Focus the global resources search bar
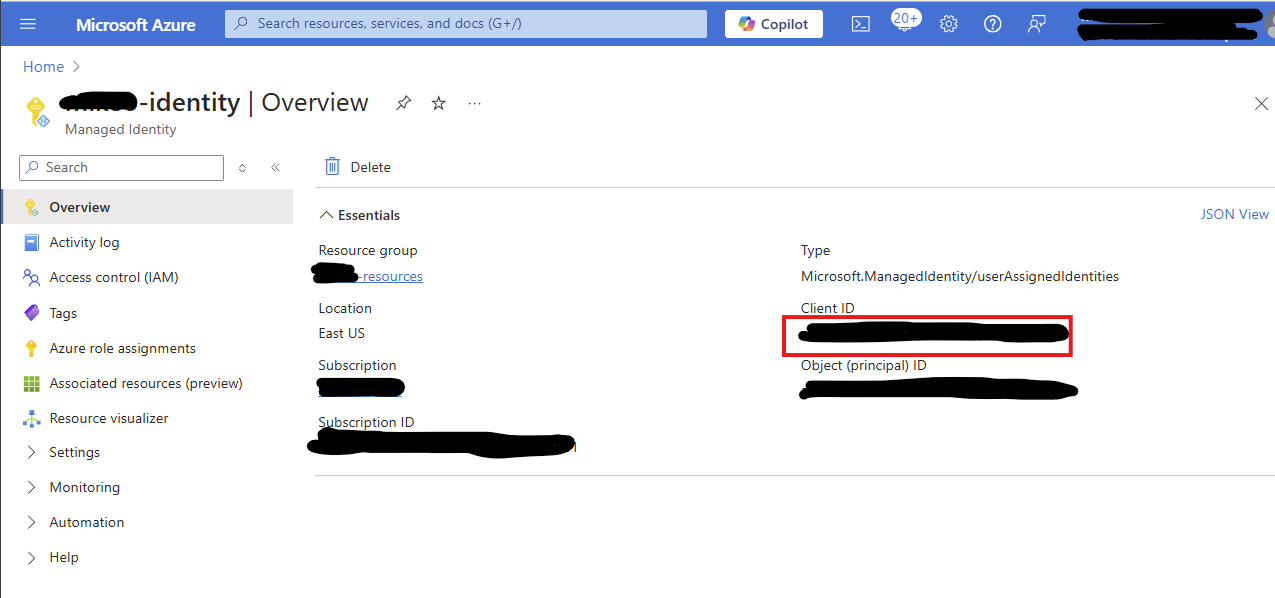 click(466, 24)
